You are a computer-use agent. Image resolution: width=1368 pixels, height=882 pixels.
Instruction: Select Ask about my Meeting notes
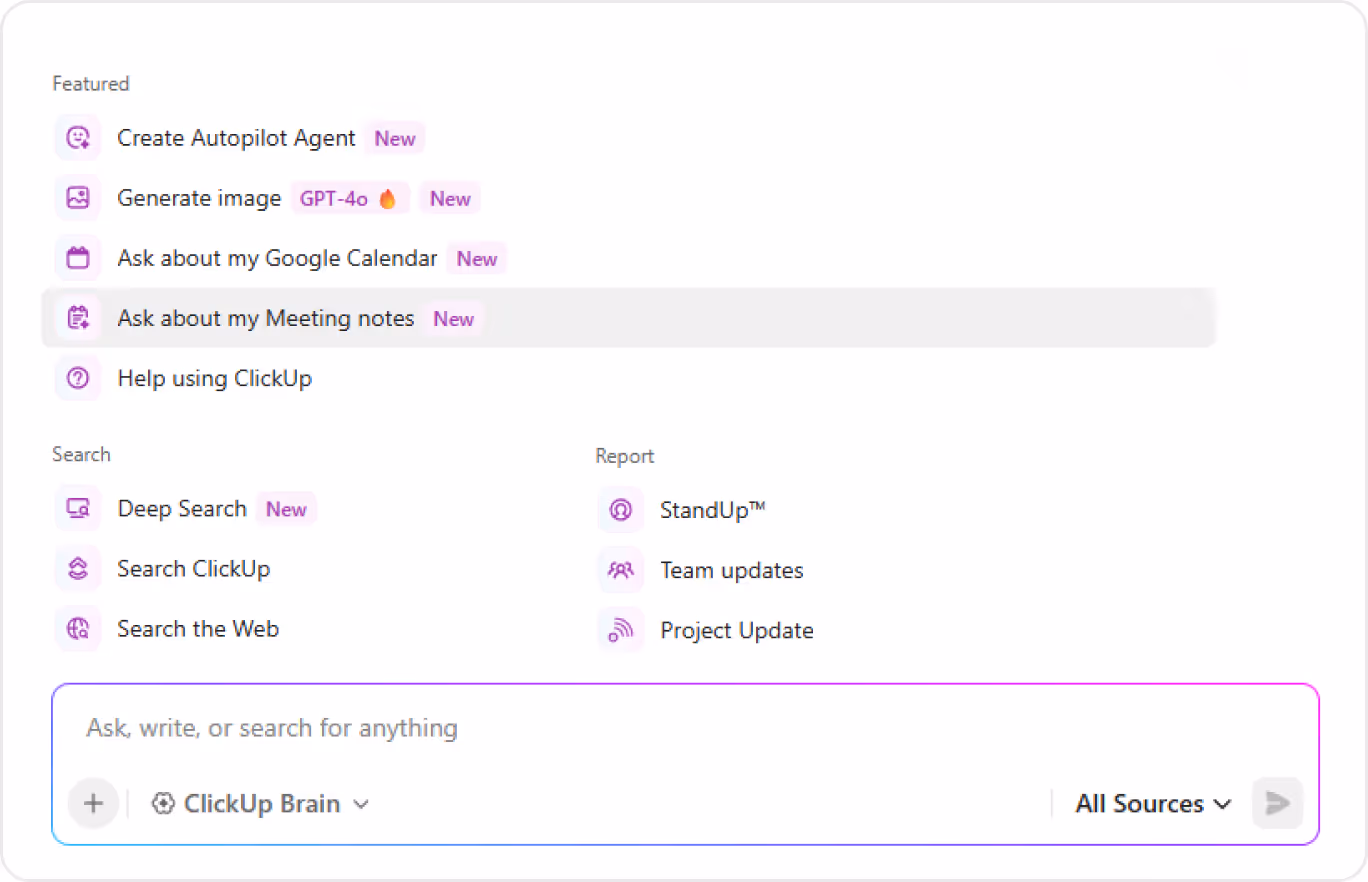[x=628, y=318]
